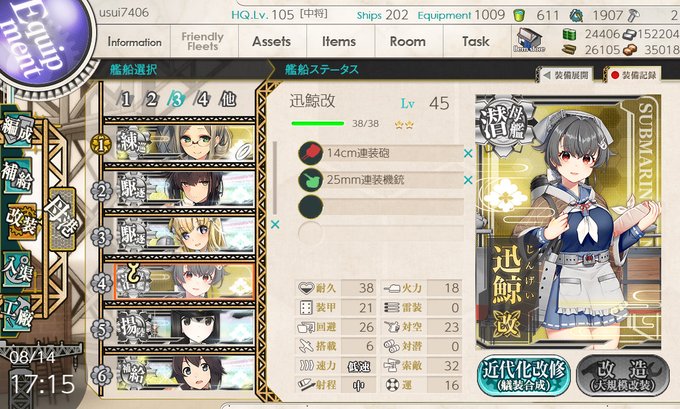Viewport: 680px width, 409px height.
Task: Switch to fleet tab 2
Action: [x=151, y=100]
